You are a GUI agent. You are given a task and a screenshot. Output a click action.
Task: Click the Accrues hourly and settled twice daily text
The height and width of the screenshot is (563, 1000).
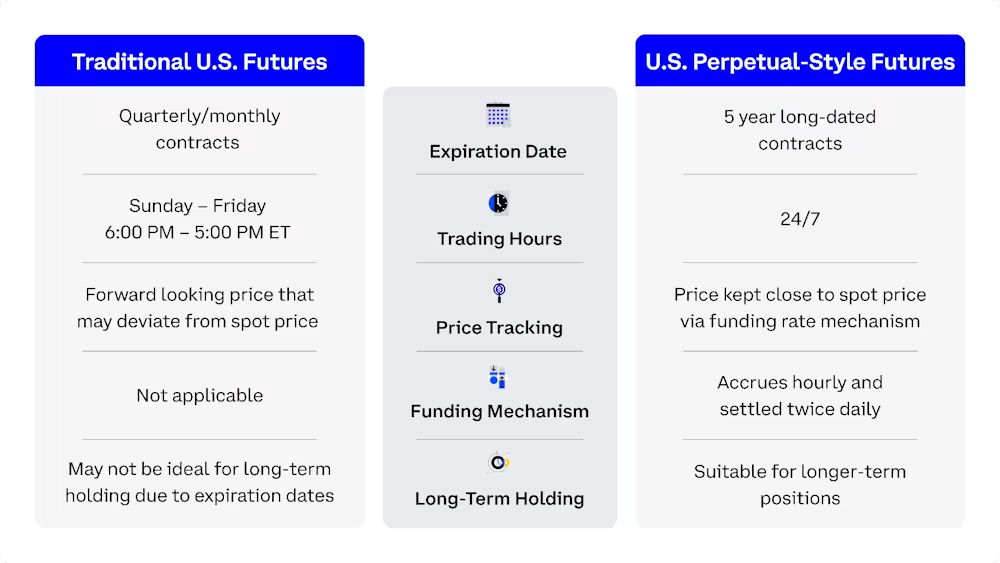800,395
